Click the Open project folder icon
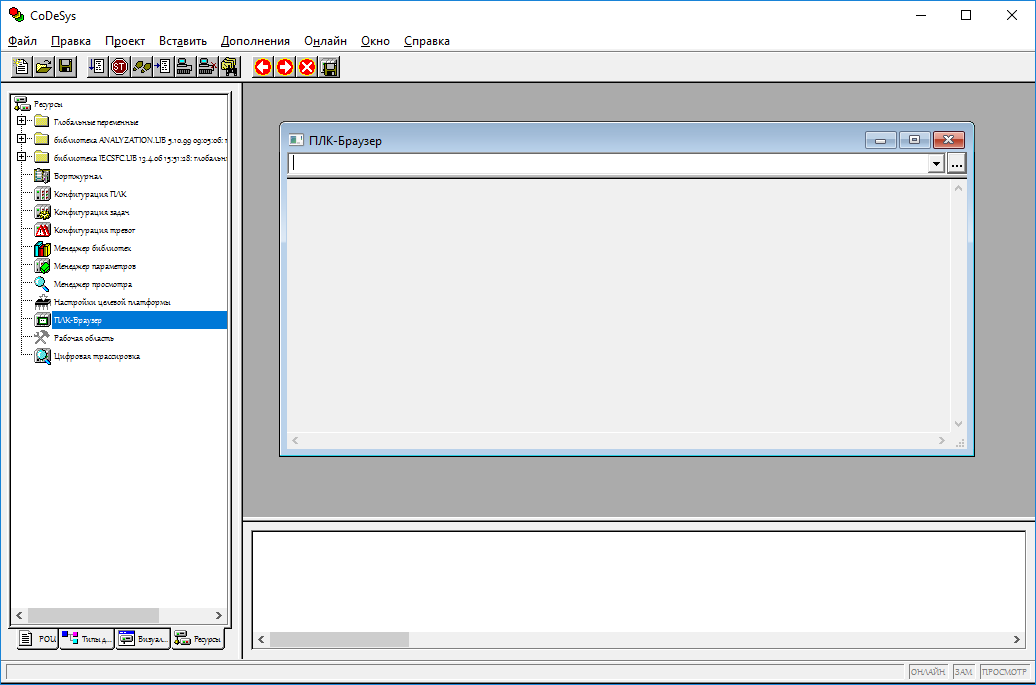Screen dimensions: 1036x685 [x=43, y=67]
